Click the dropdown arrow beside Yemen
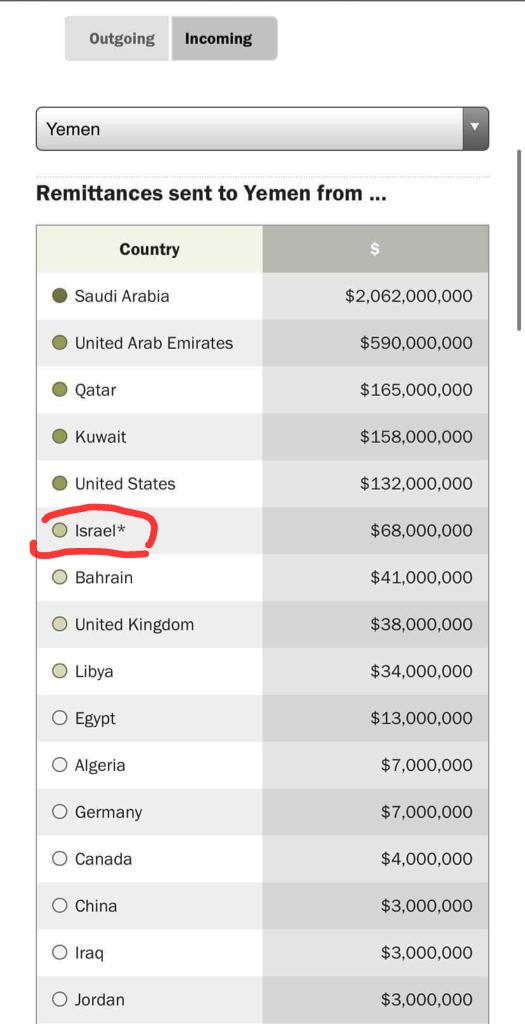 pyautogui.click(x=475, y=129)
